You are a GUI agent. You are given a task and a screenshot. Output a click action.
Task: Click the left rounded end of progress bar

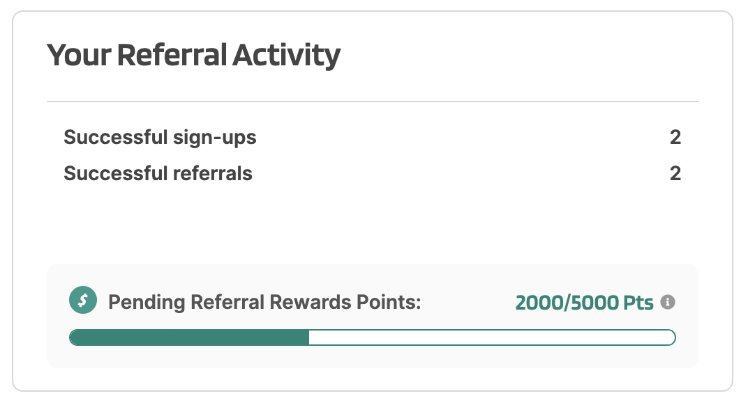click(75, 337)
